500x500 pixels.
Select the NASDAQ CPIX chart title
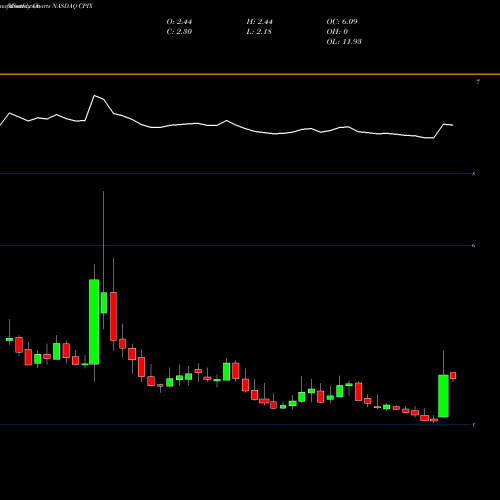[72, 6]
